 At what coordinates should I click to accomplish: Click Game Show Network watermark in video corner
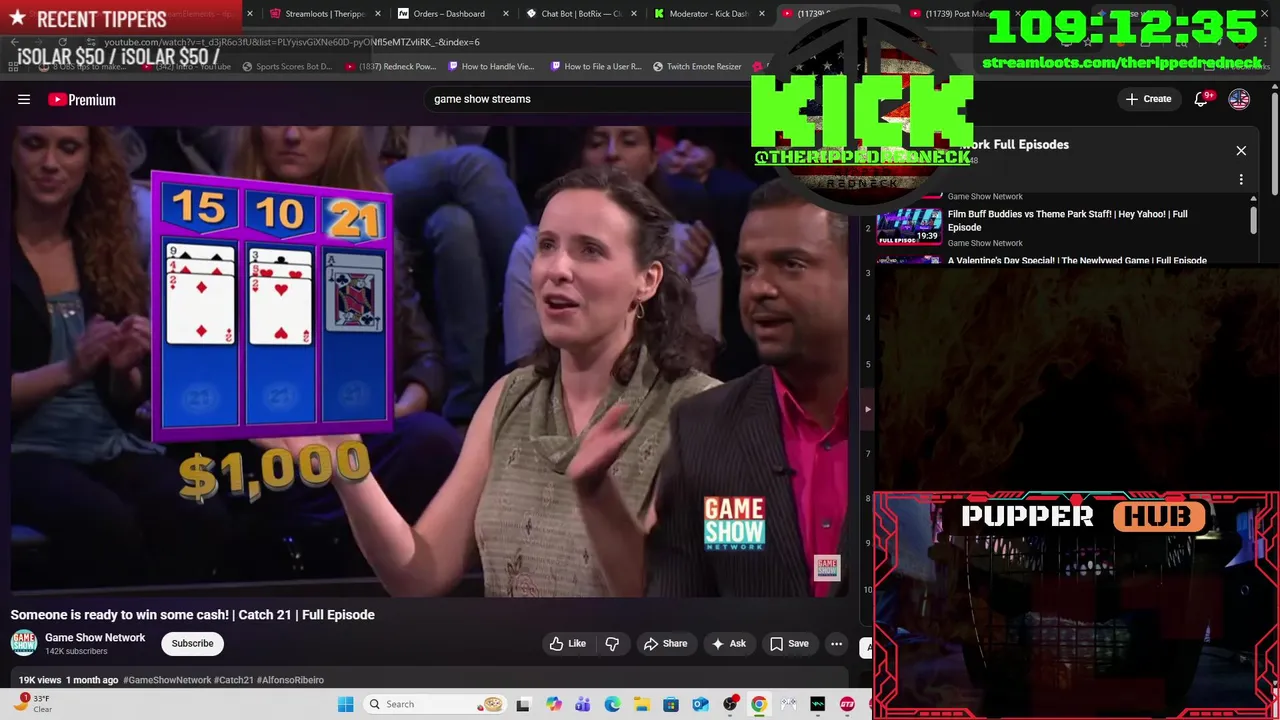pyautogui.click(x=827, y=568)
